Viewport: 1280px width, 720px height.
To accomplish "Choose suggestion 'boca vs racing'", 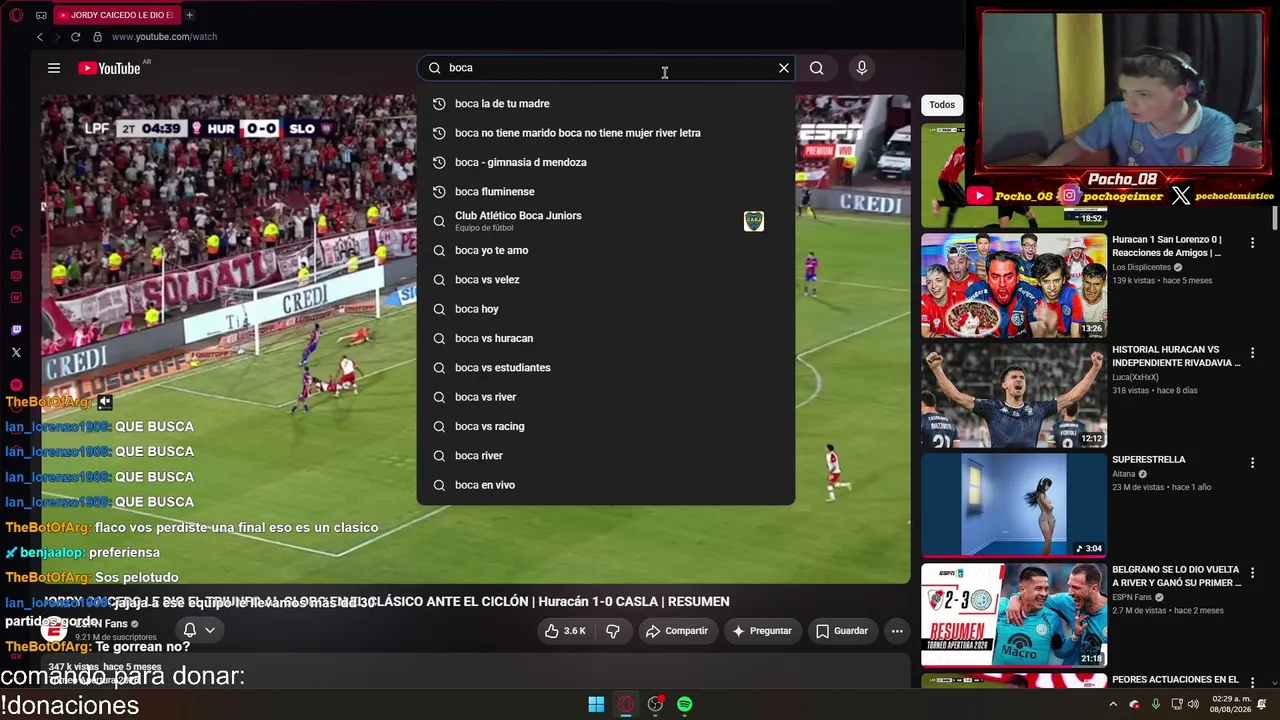I will click(x=606, y=426).
